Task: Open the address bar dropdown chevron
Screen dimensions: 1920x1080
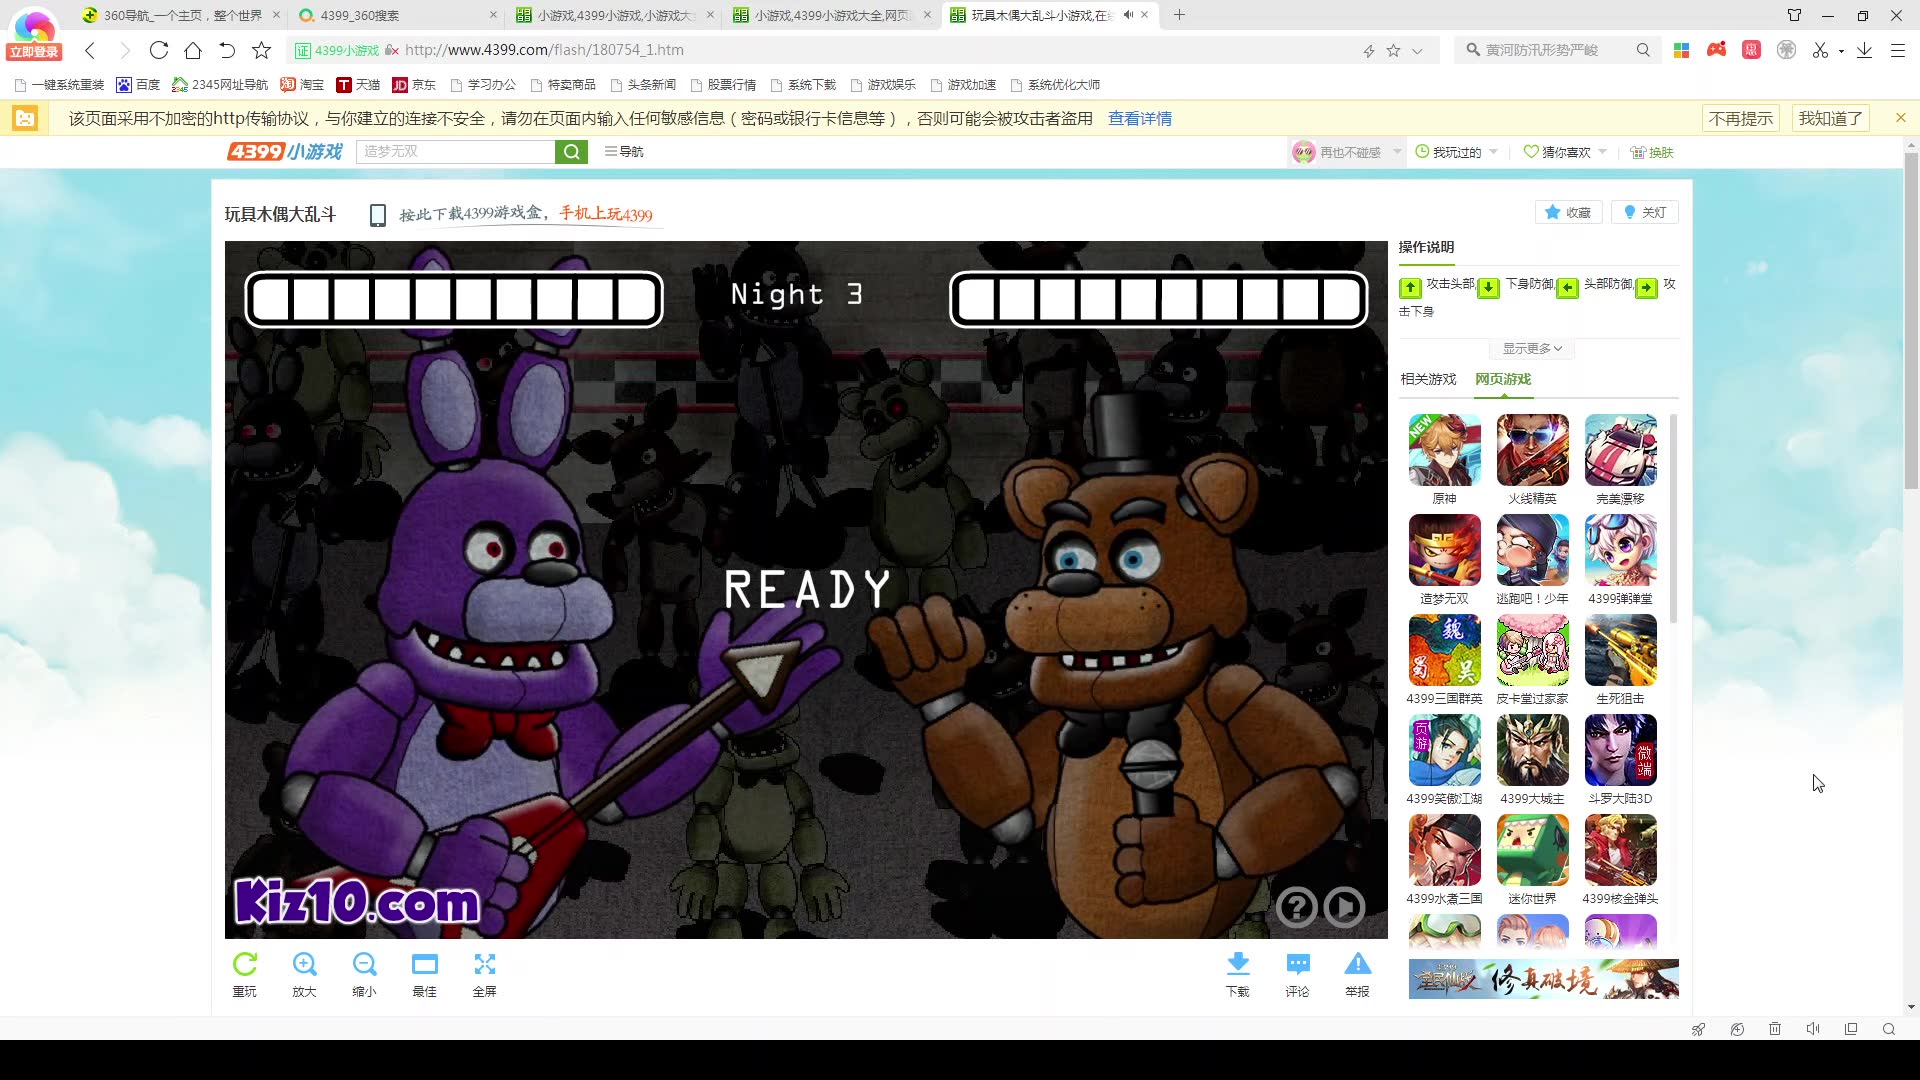Action: pyautogui.click(x=1417, y=51)
